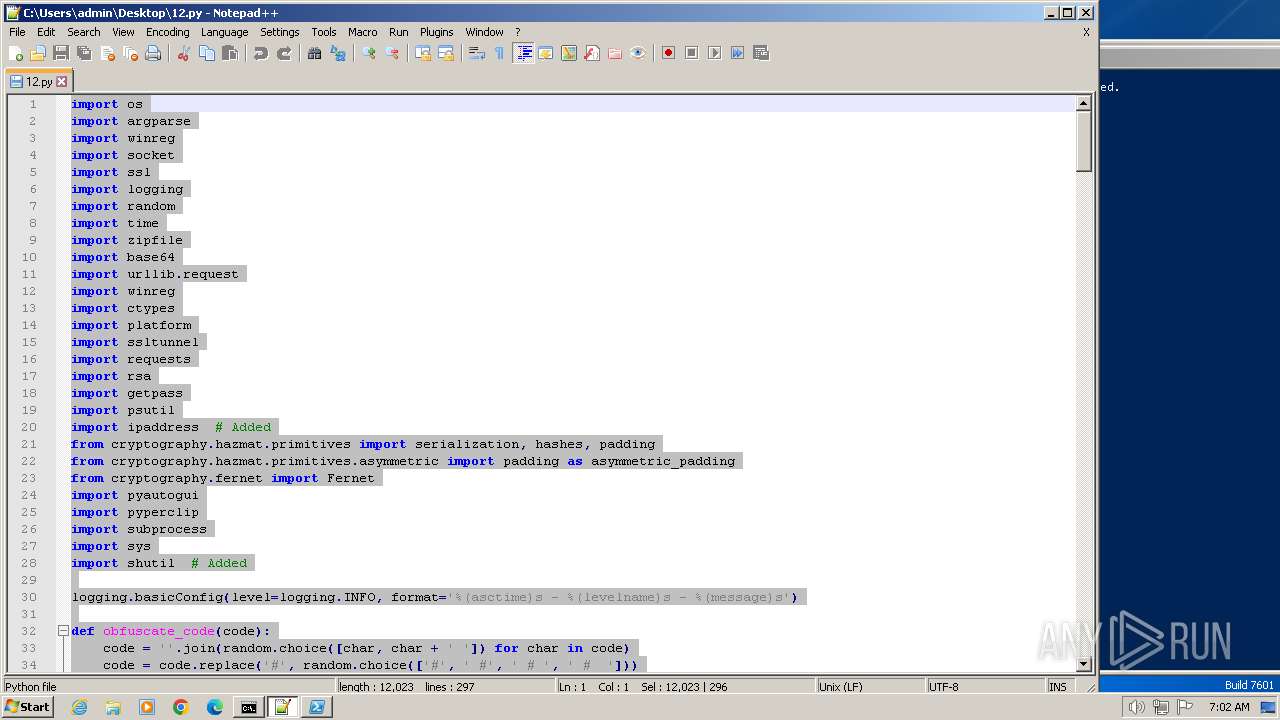Open the Encoding menu

pos(168,32)
